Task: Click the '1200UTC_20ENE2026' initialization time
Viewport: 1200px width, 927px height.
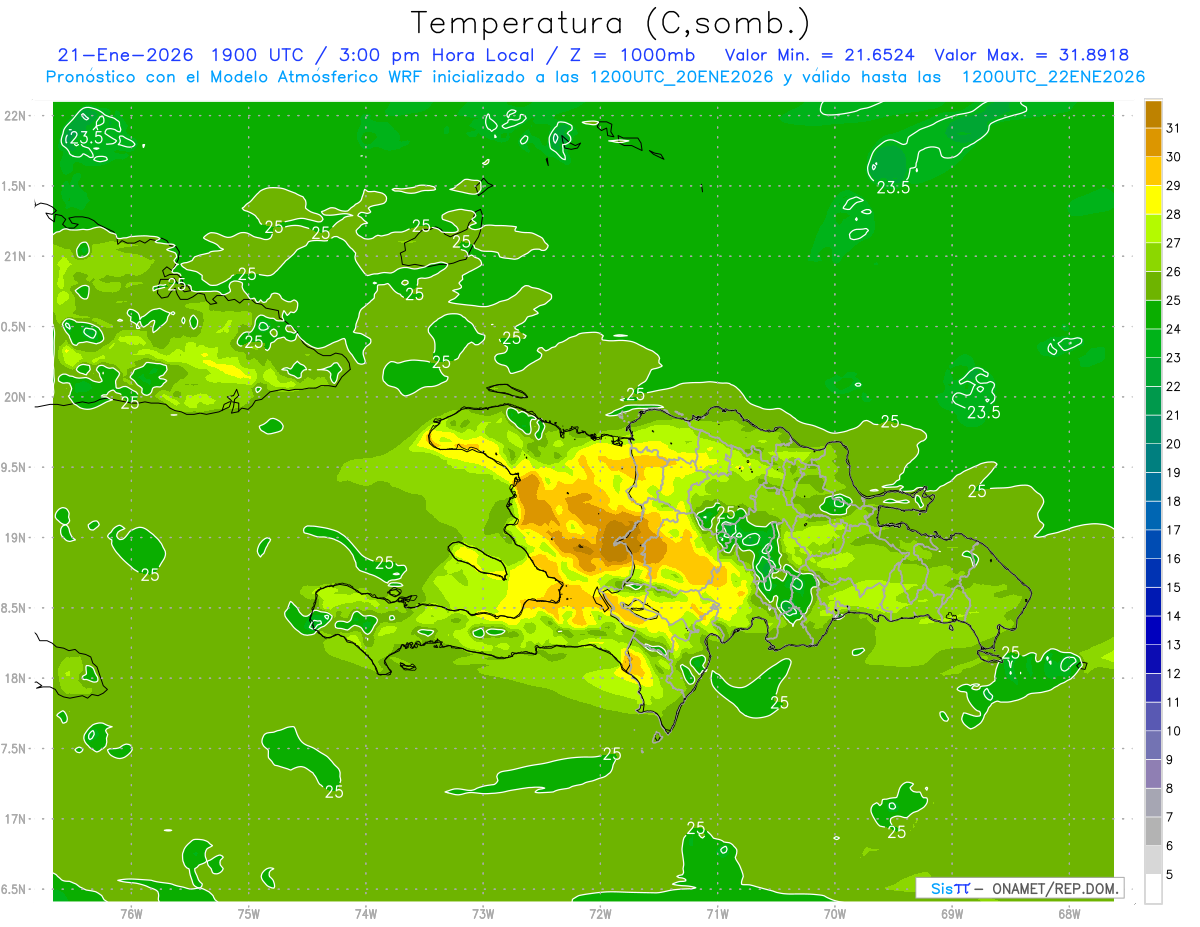Action: pos(678,77)
